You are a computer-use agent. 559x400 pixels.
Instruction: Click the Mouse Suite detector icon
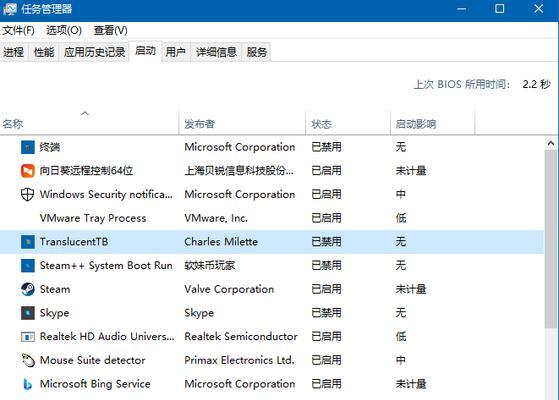[28, 360]
